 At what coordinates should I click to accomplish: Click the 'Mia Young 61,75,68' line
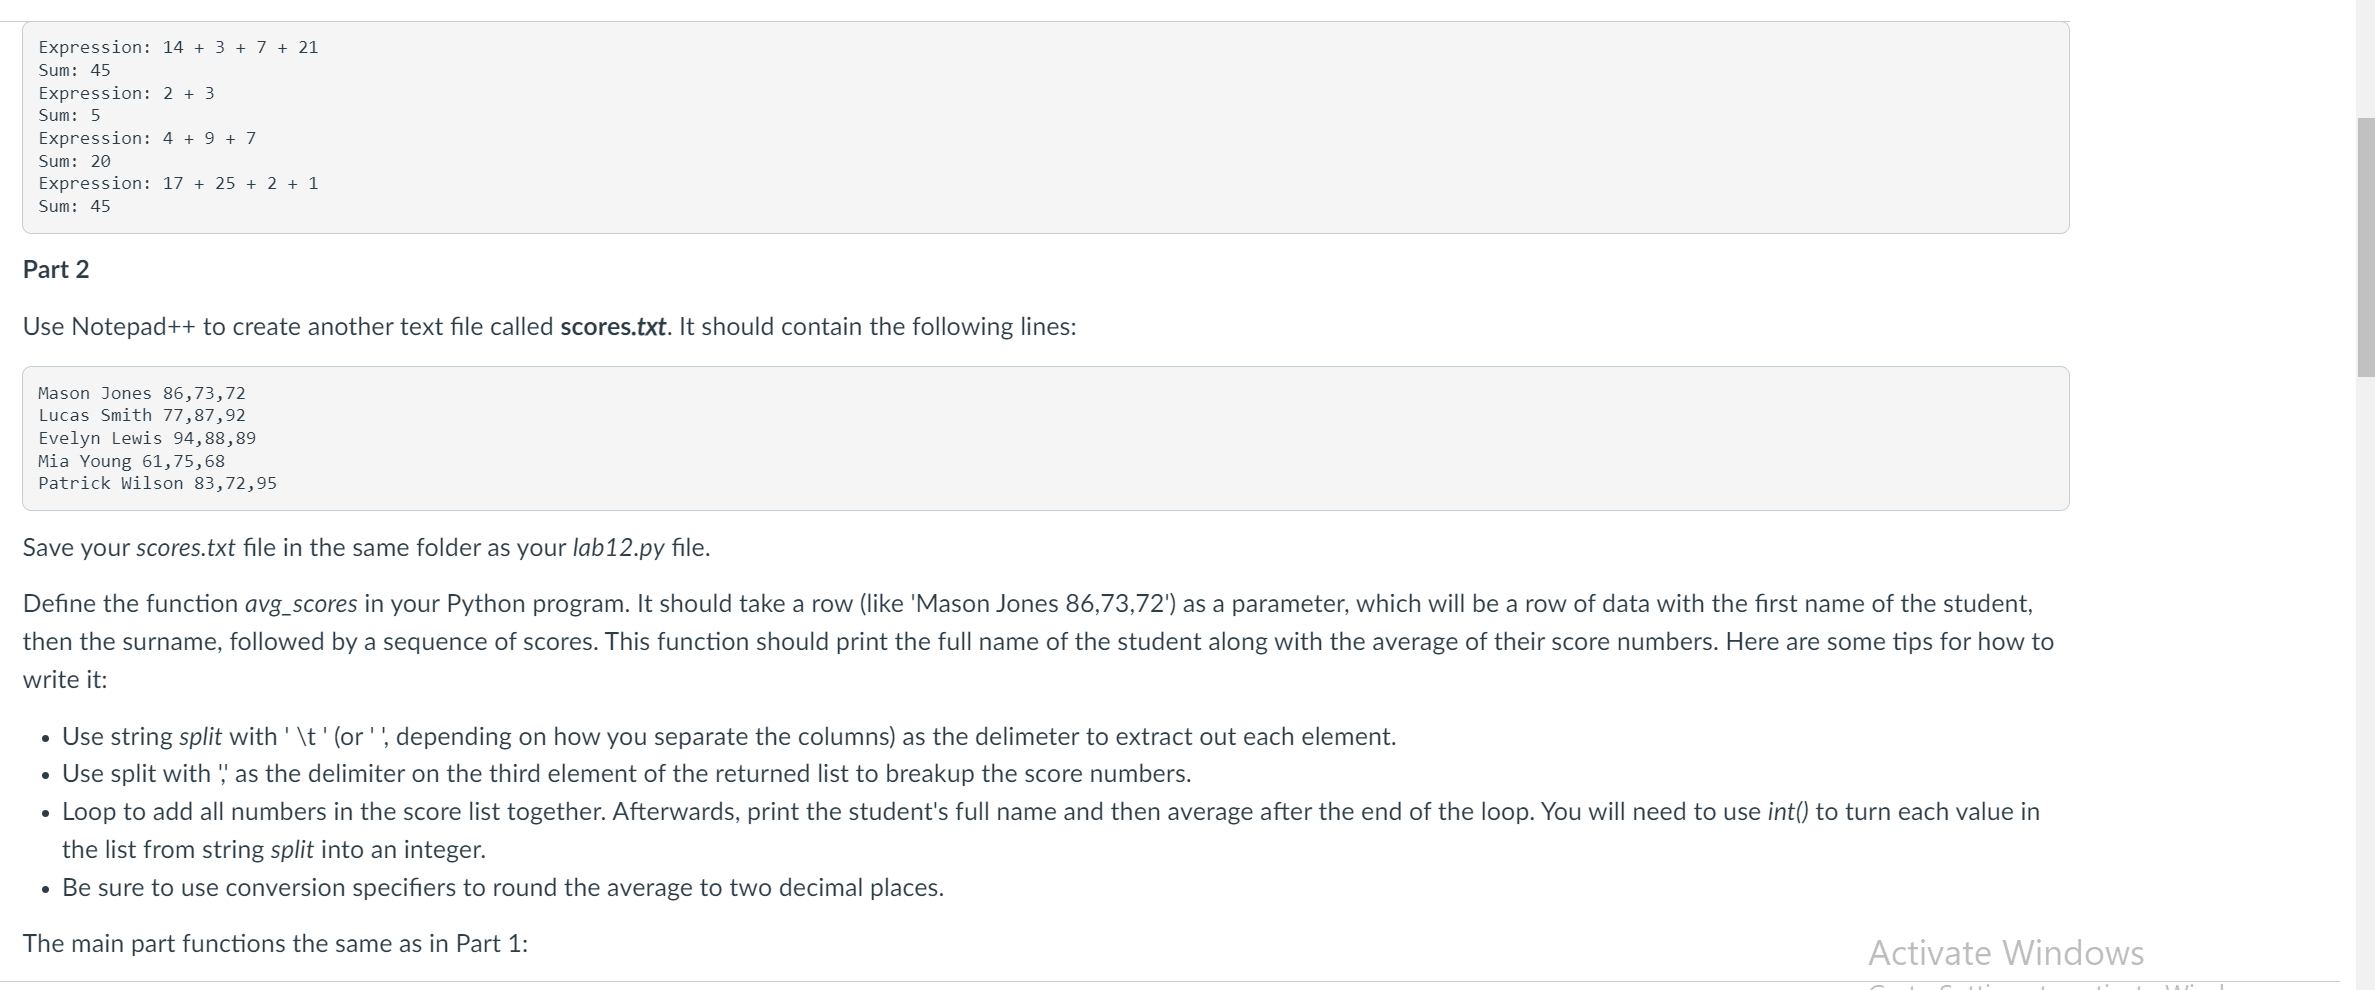[x=132, y=461]
